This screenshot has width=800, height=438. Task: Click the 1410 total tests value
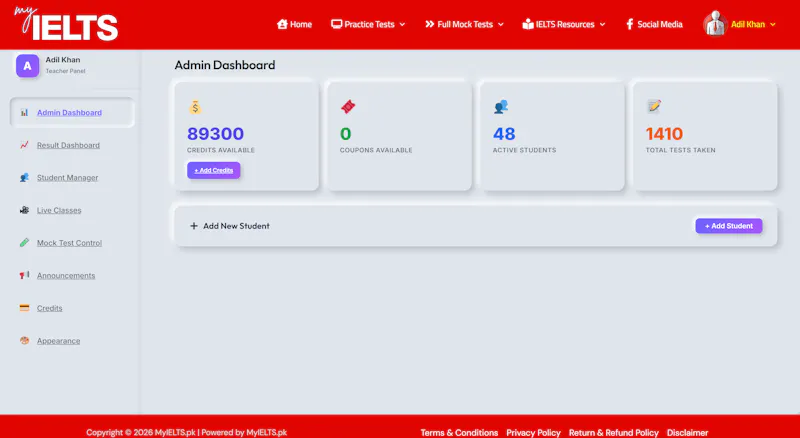(664, 134)
